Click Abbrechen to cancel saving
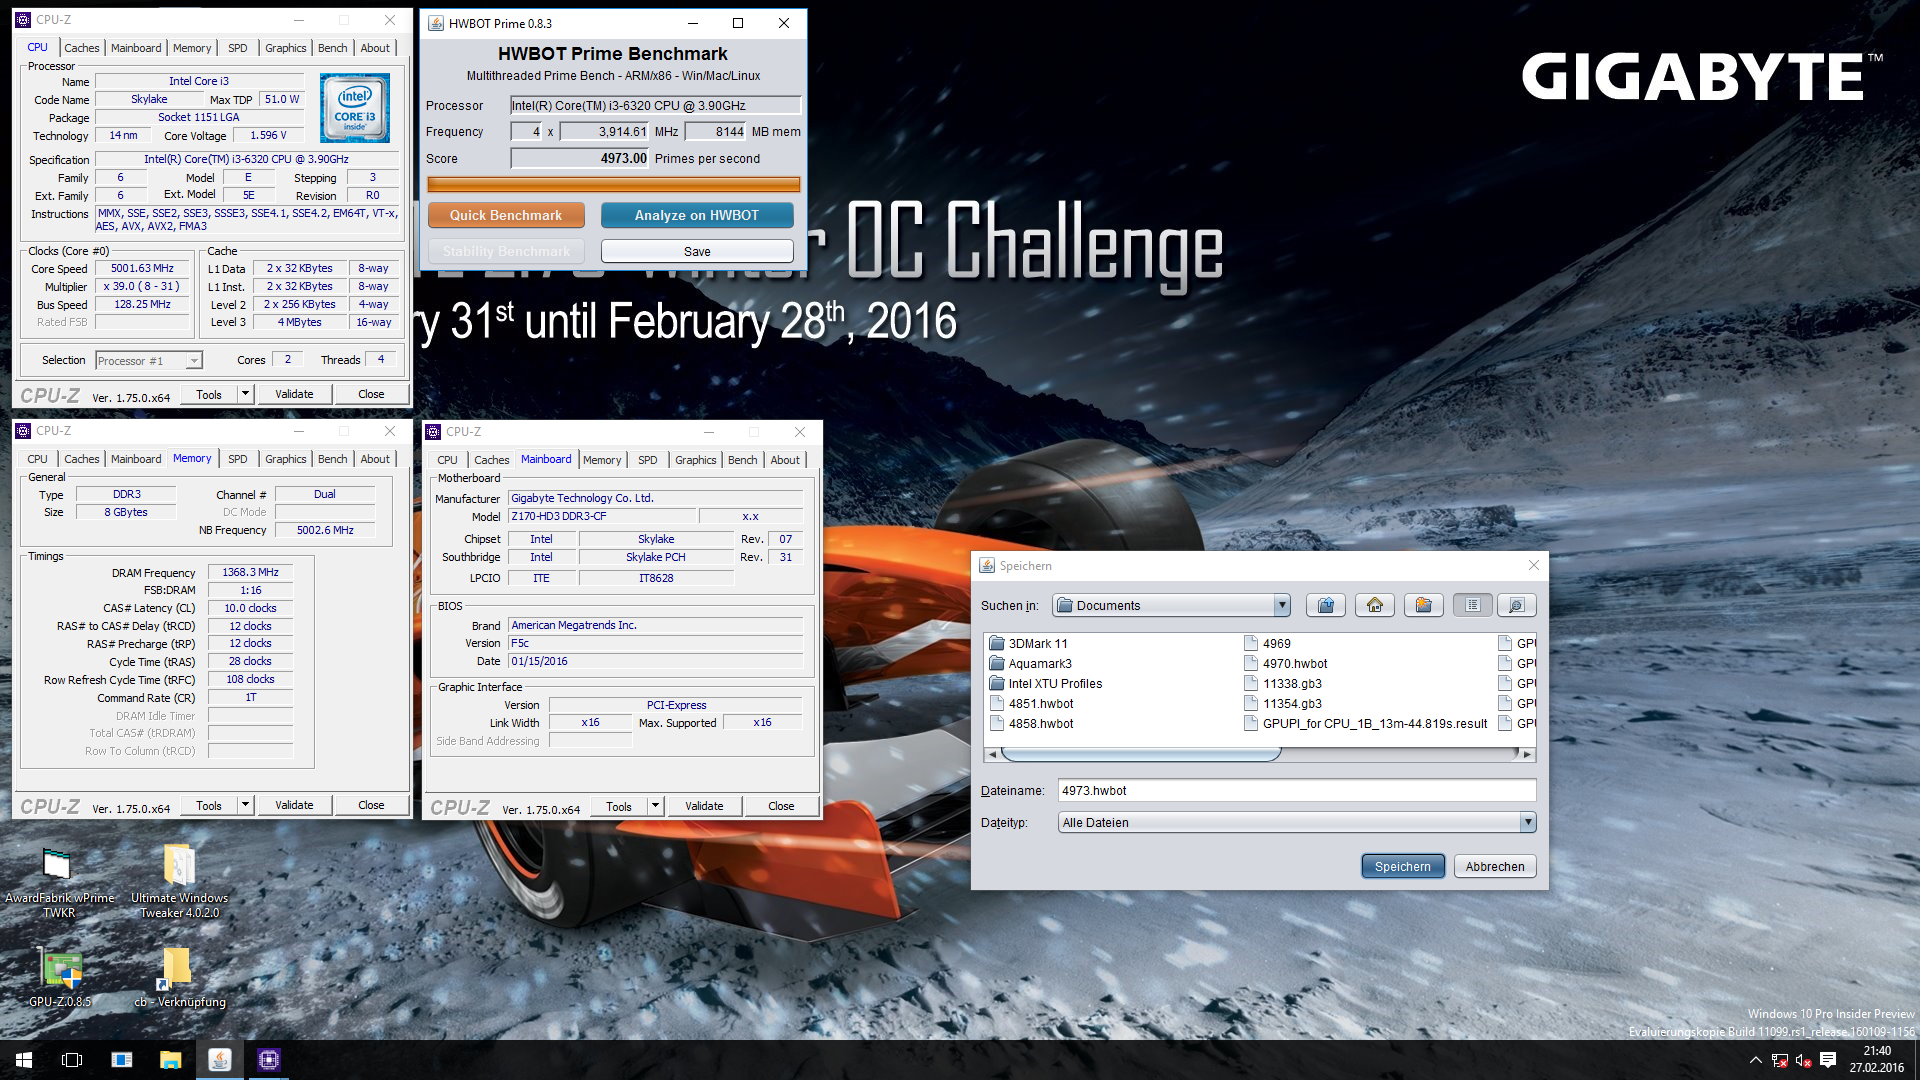Image resolution: width=1920 pixels, height=1080 pixels. tap(1495, 866)
